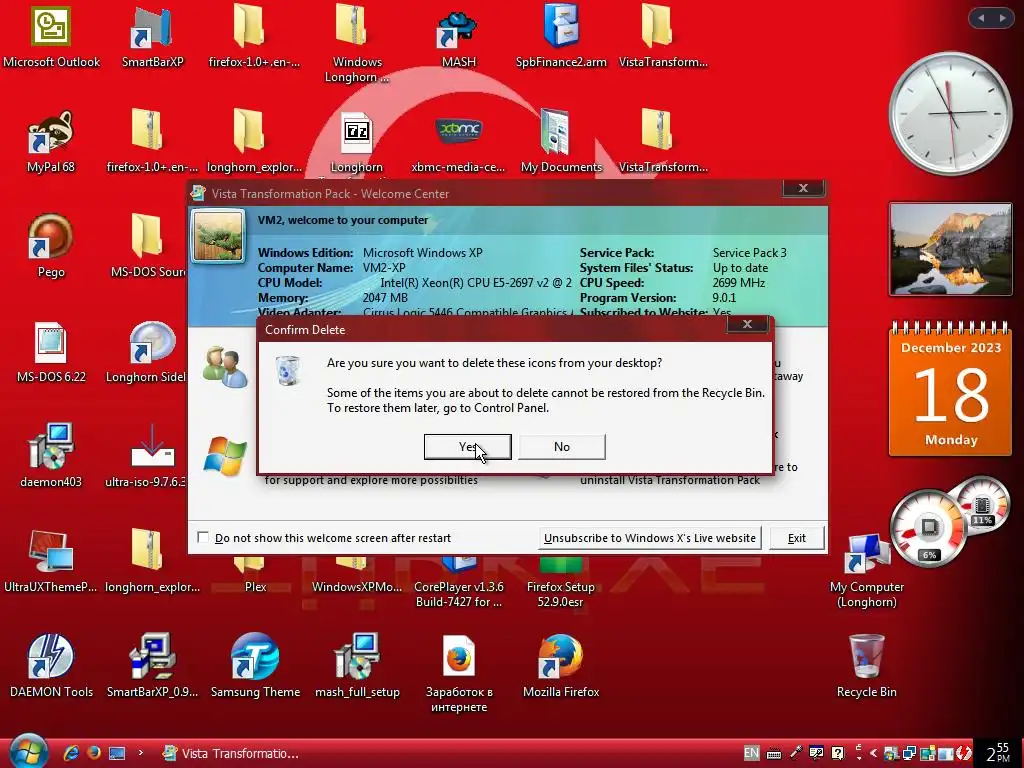Screen dimensions: 1024x768
Task: Click the analog clock gadget
Action: pos(950,114)
